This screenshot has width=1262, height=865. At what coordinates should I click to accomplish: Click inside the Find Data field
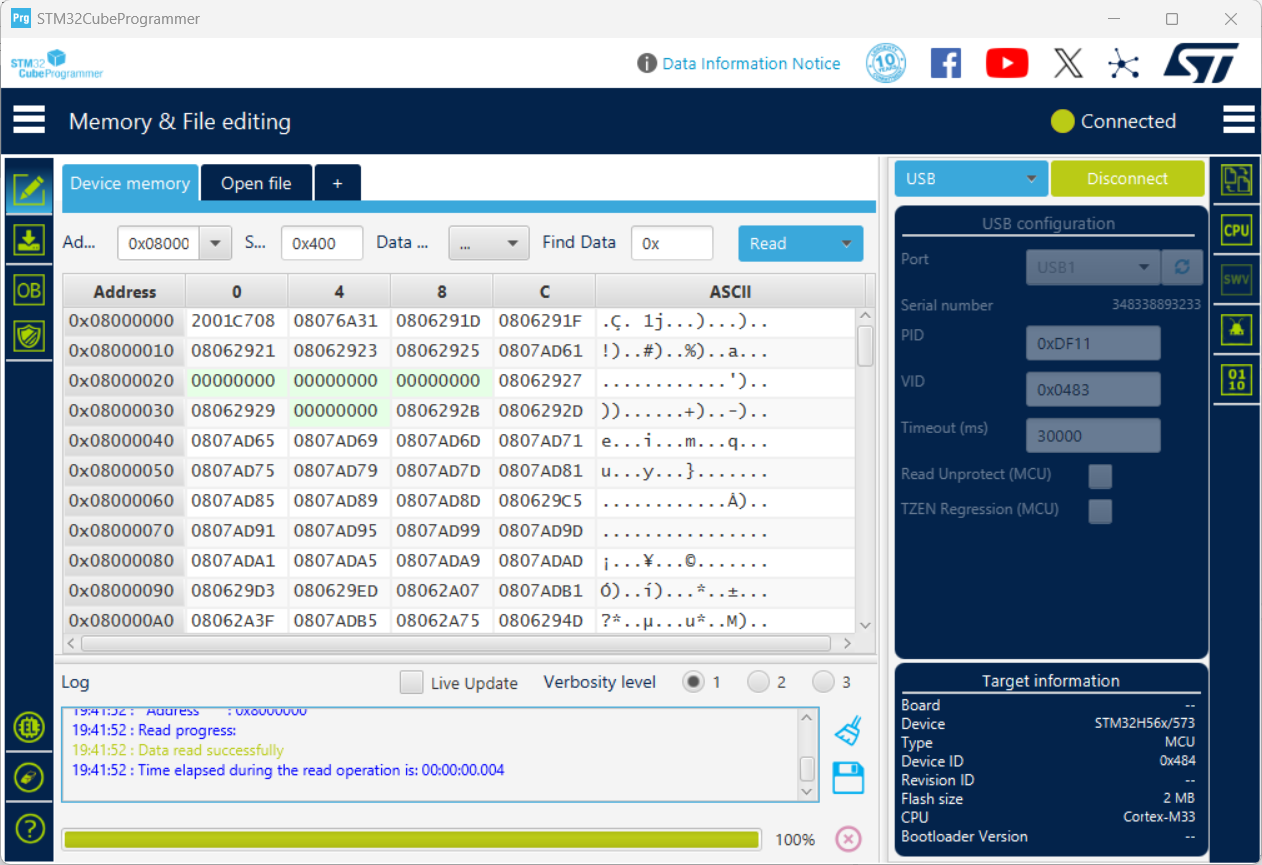tap(672, 243)
